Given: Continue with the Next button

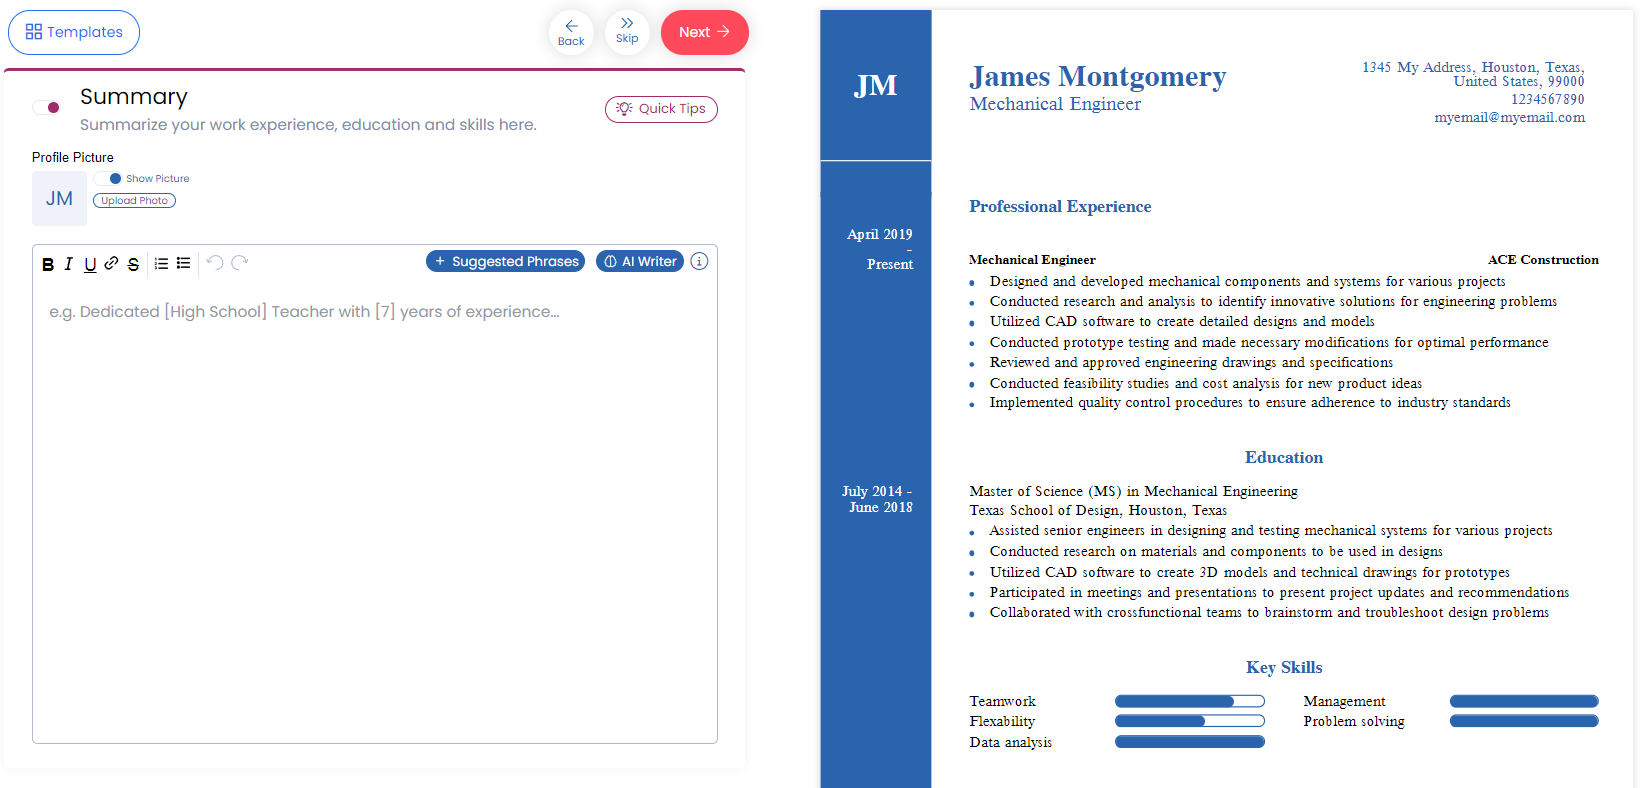Looking at the screenshot, I should pos(705,32).
